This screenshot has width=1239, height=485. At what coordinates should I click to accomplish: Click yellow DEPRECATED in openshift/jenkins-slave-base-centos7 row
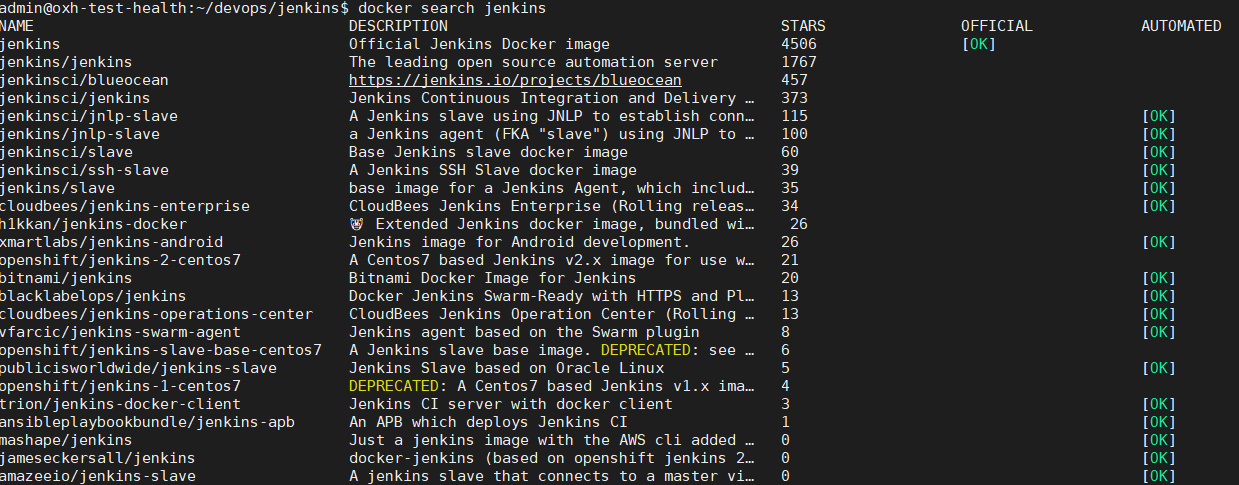click(x=646, y=350)
